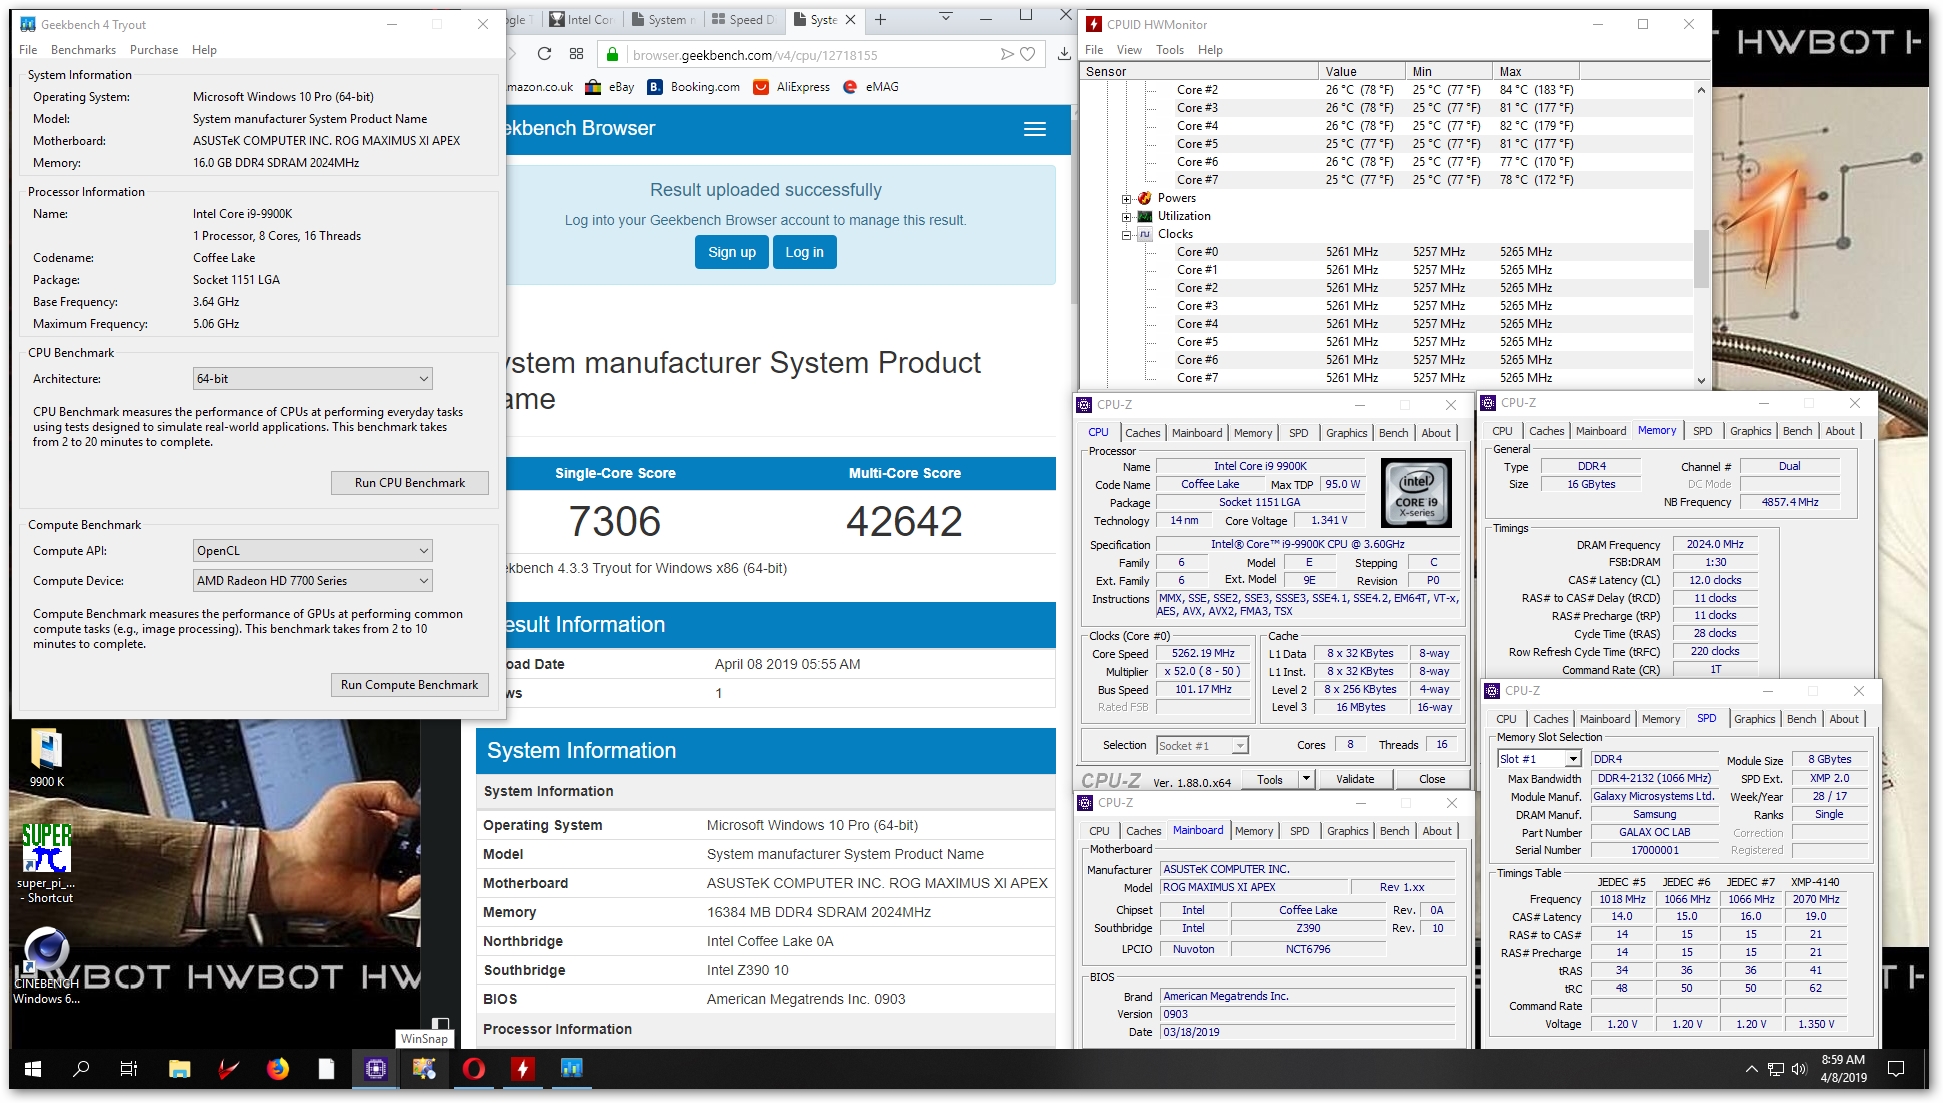Click the HWMonitor vertical scrollbar thumb
This screenshot has height=1103, width=1943.
(1701, 258)
